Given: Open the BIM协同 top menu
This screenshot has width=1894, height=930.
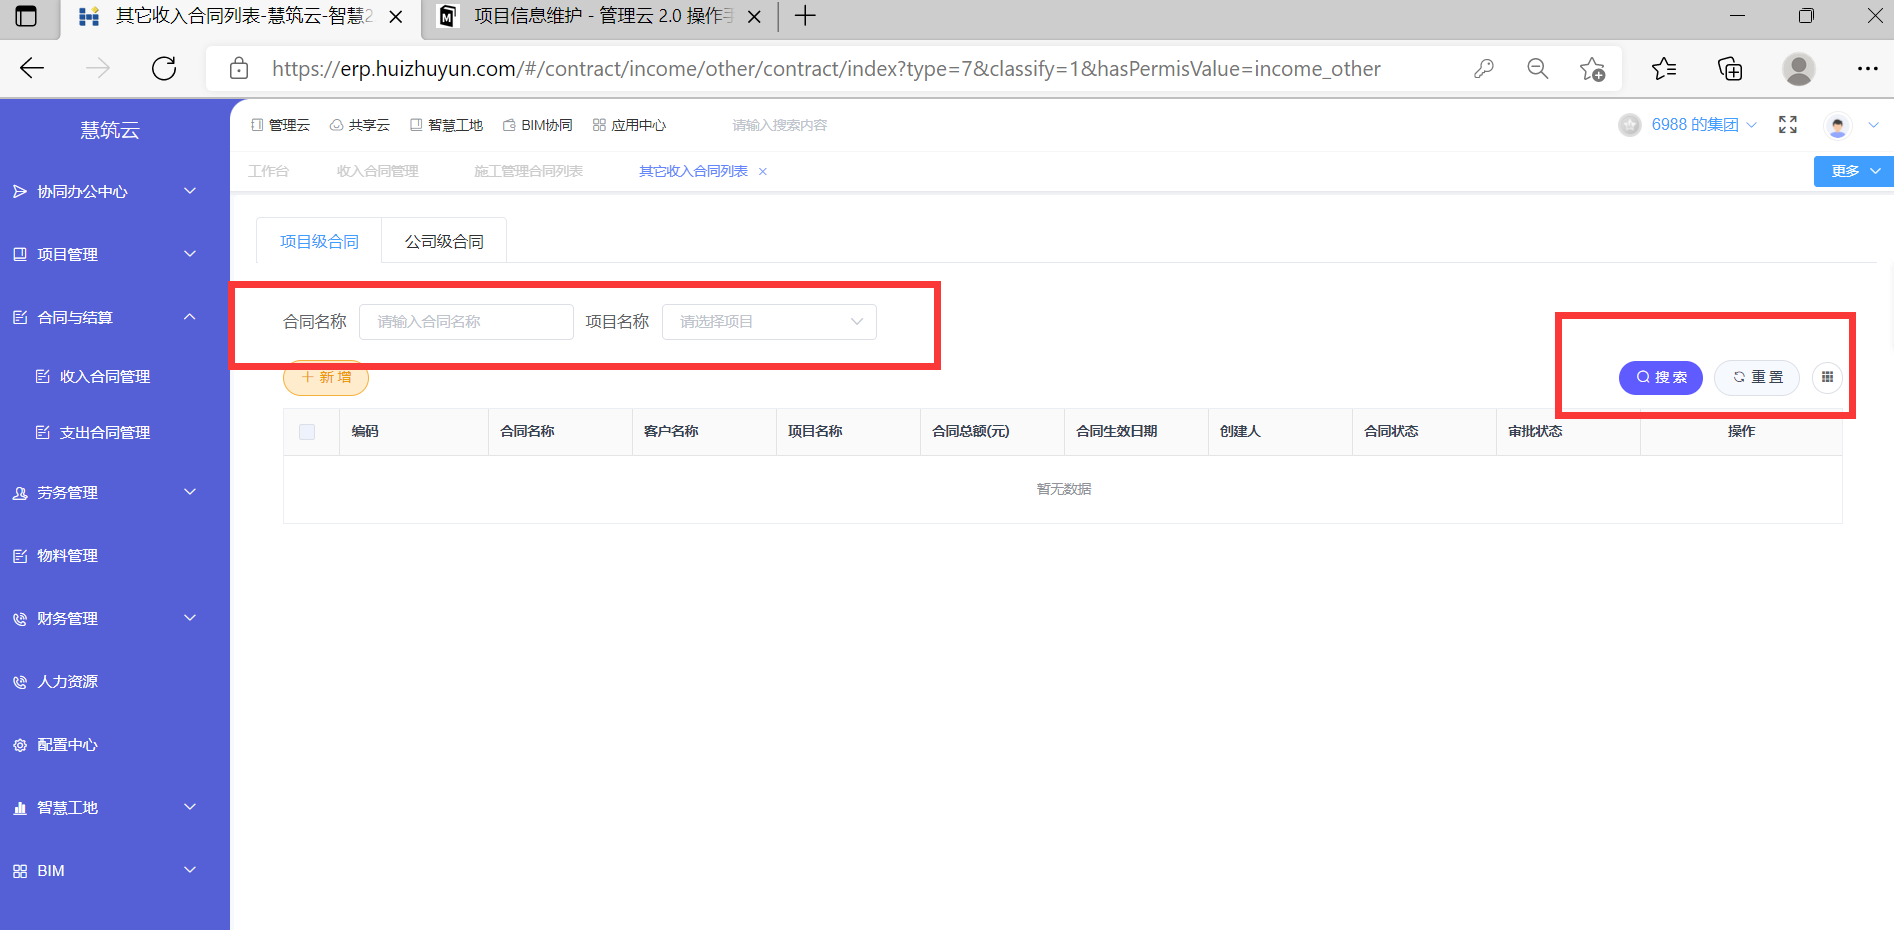Looking at the screenshot, I should [538, 125].
